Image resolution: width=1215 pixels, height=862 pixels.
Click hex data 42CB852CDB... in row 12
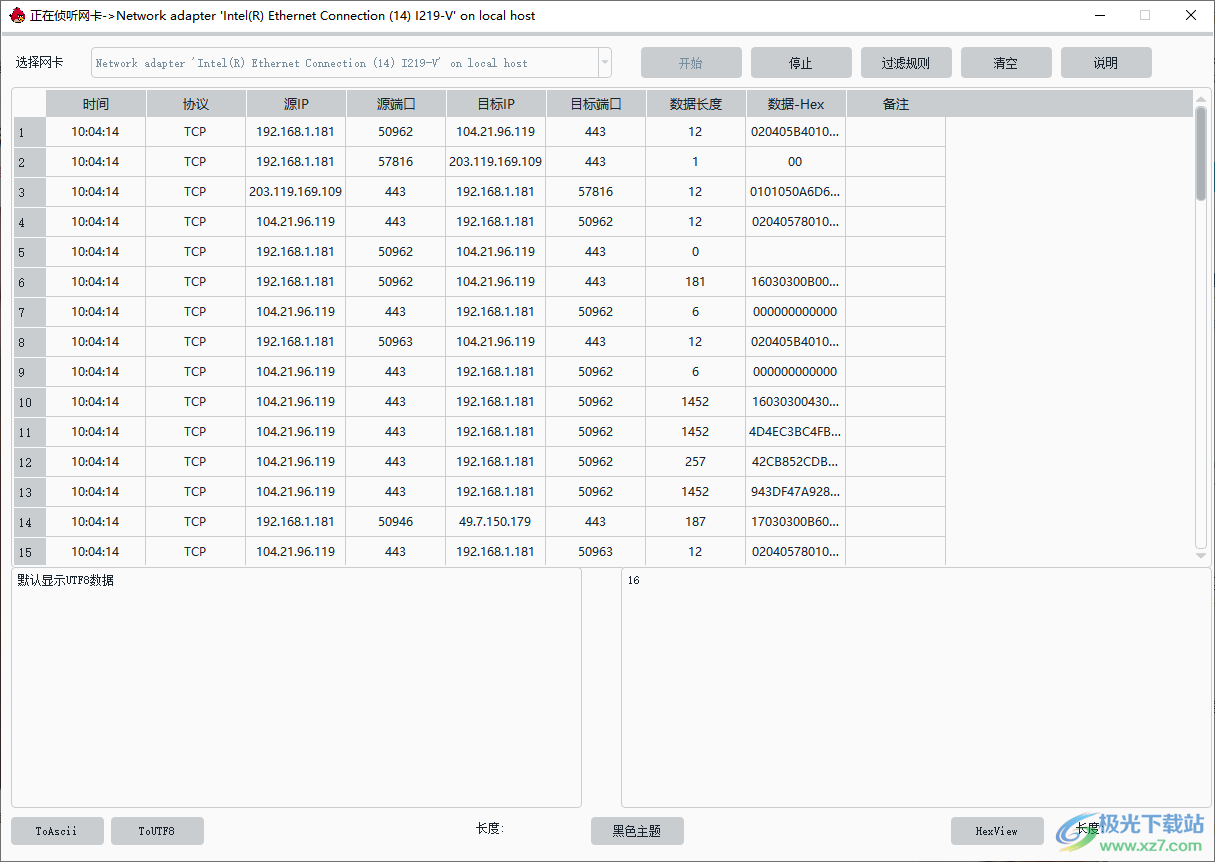pos(796,462)
